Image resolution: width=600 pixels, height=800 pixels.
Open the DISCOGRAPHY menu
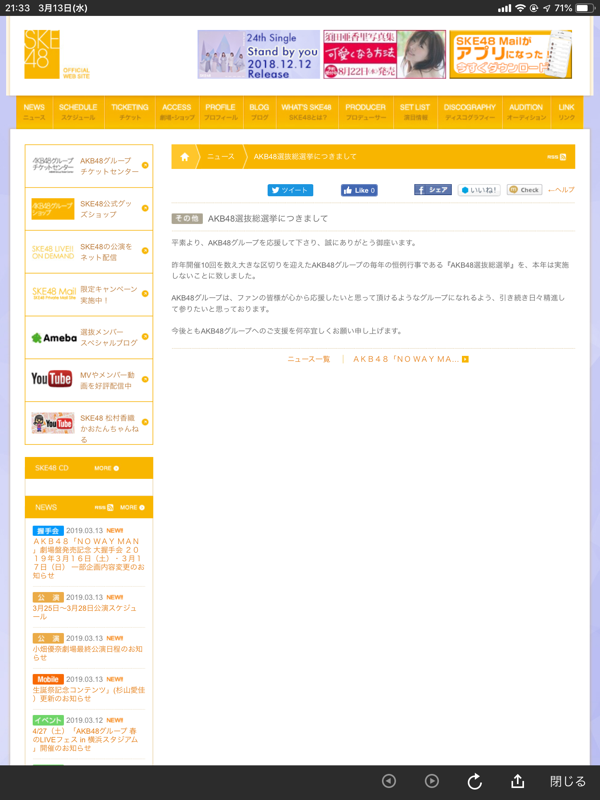point(469,112)
